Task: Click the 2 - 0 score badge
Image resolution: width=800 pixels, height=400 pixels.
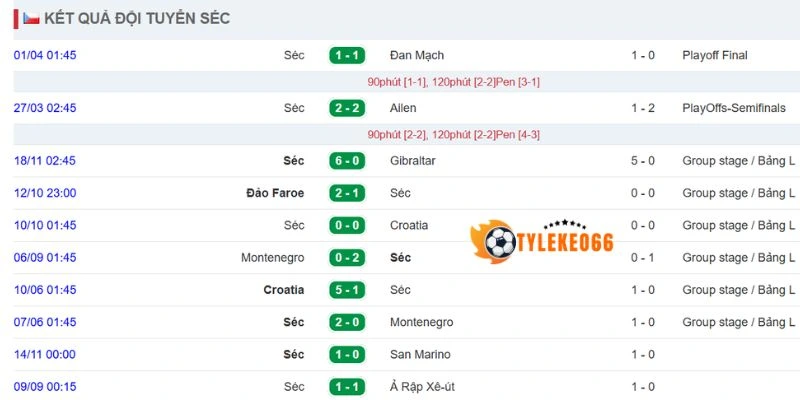Action: (x=345, y=322)
